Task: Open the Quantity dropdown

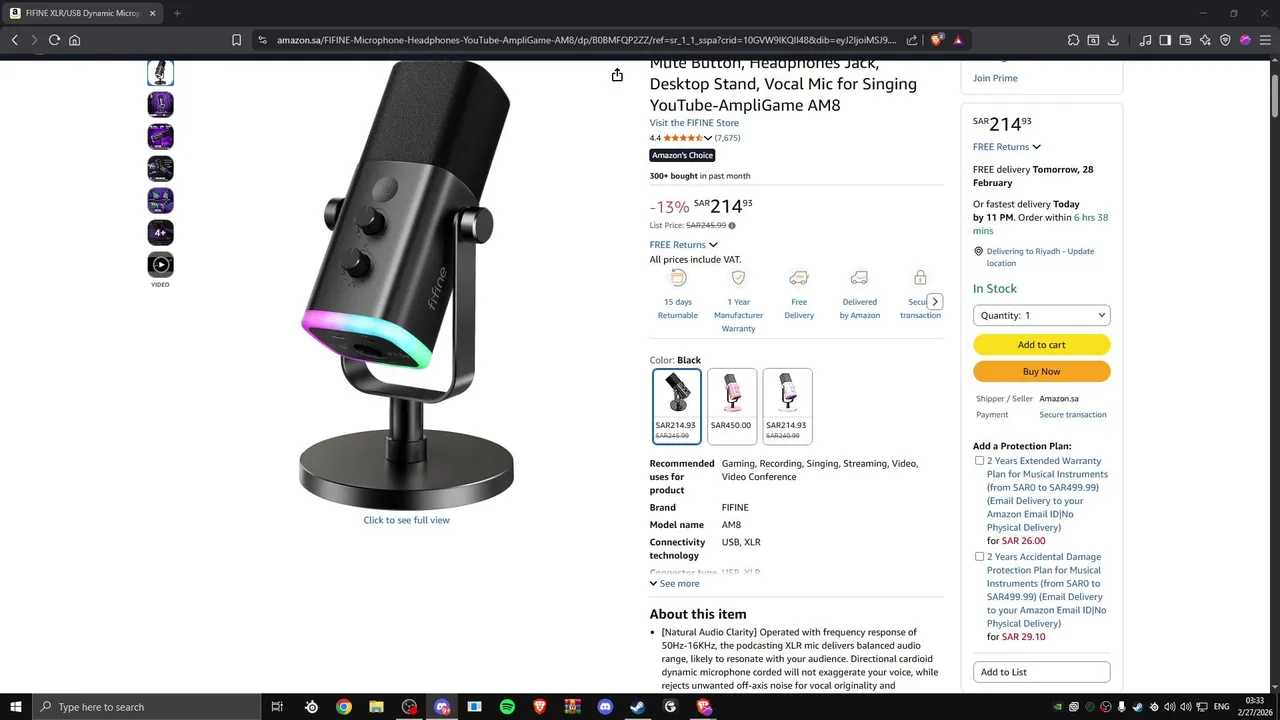Action: click(1041, 315)
